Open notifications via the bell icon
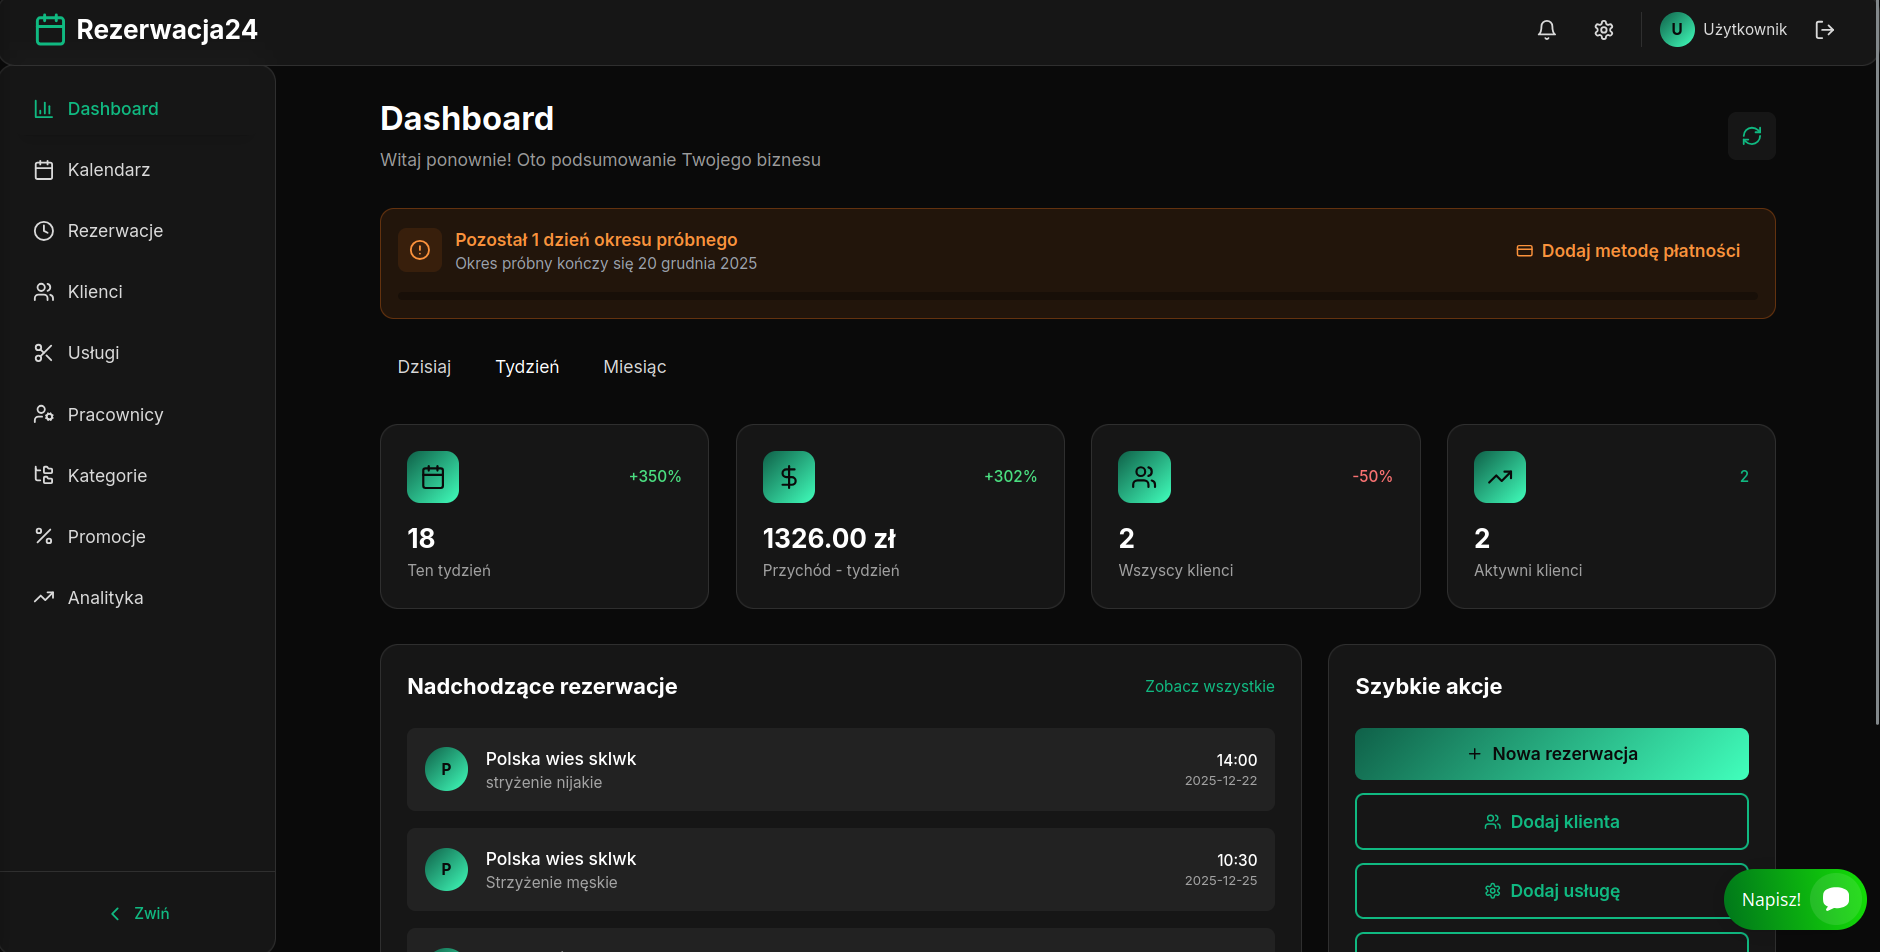The width and height of the screenshot is (1880, 952). point(1546,30)
